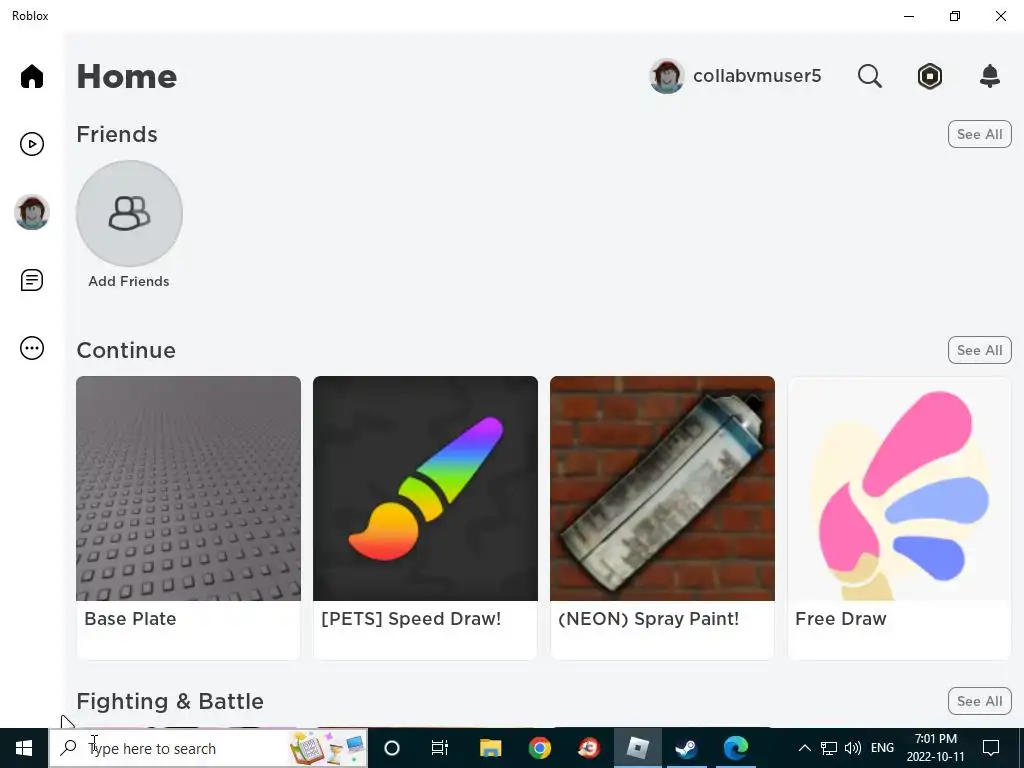The image size is (1024, 768).
Task: Close the Roblox window
Action: (1000, 16)
